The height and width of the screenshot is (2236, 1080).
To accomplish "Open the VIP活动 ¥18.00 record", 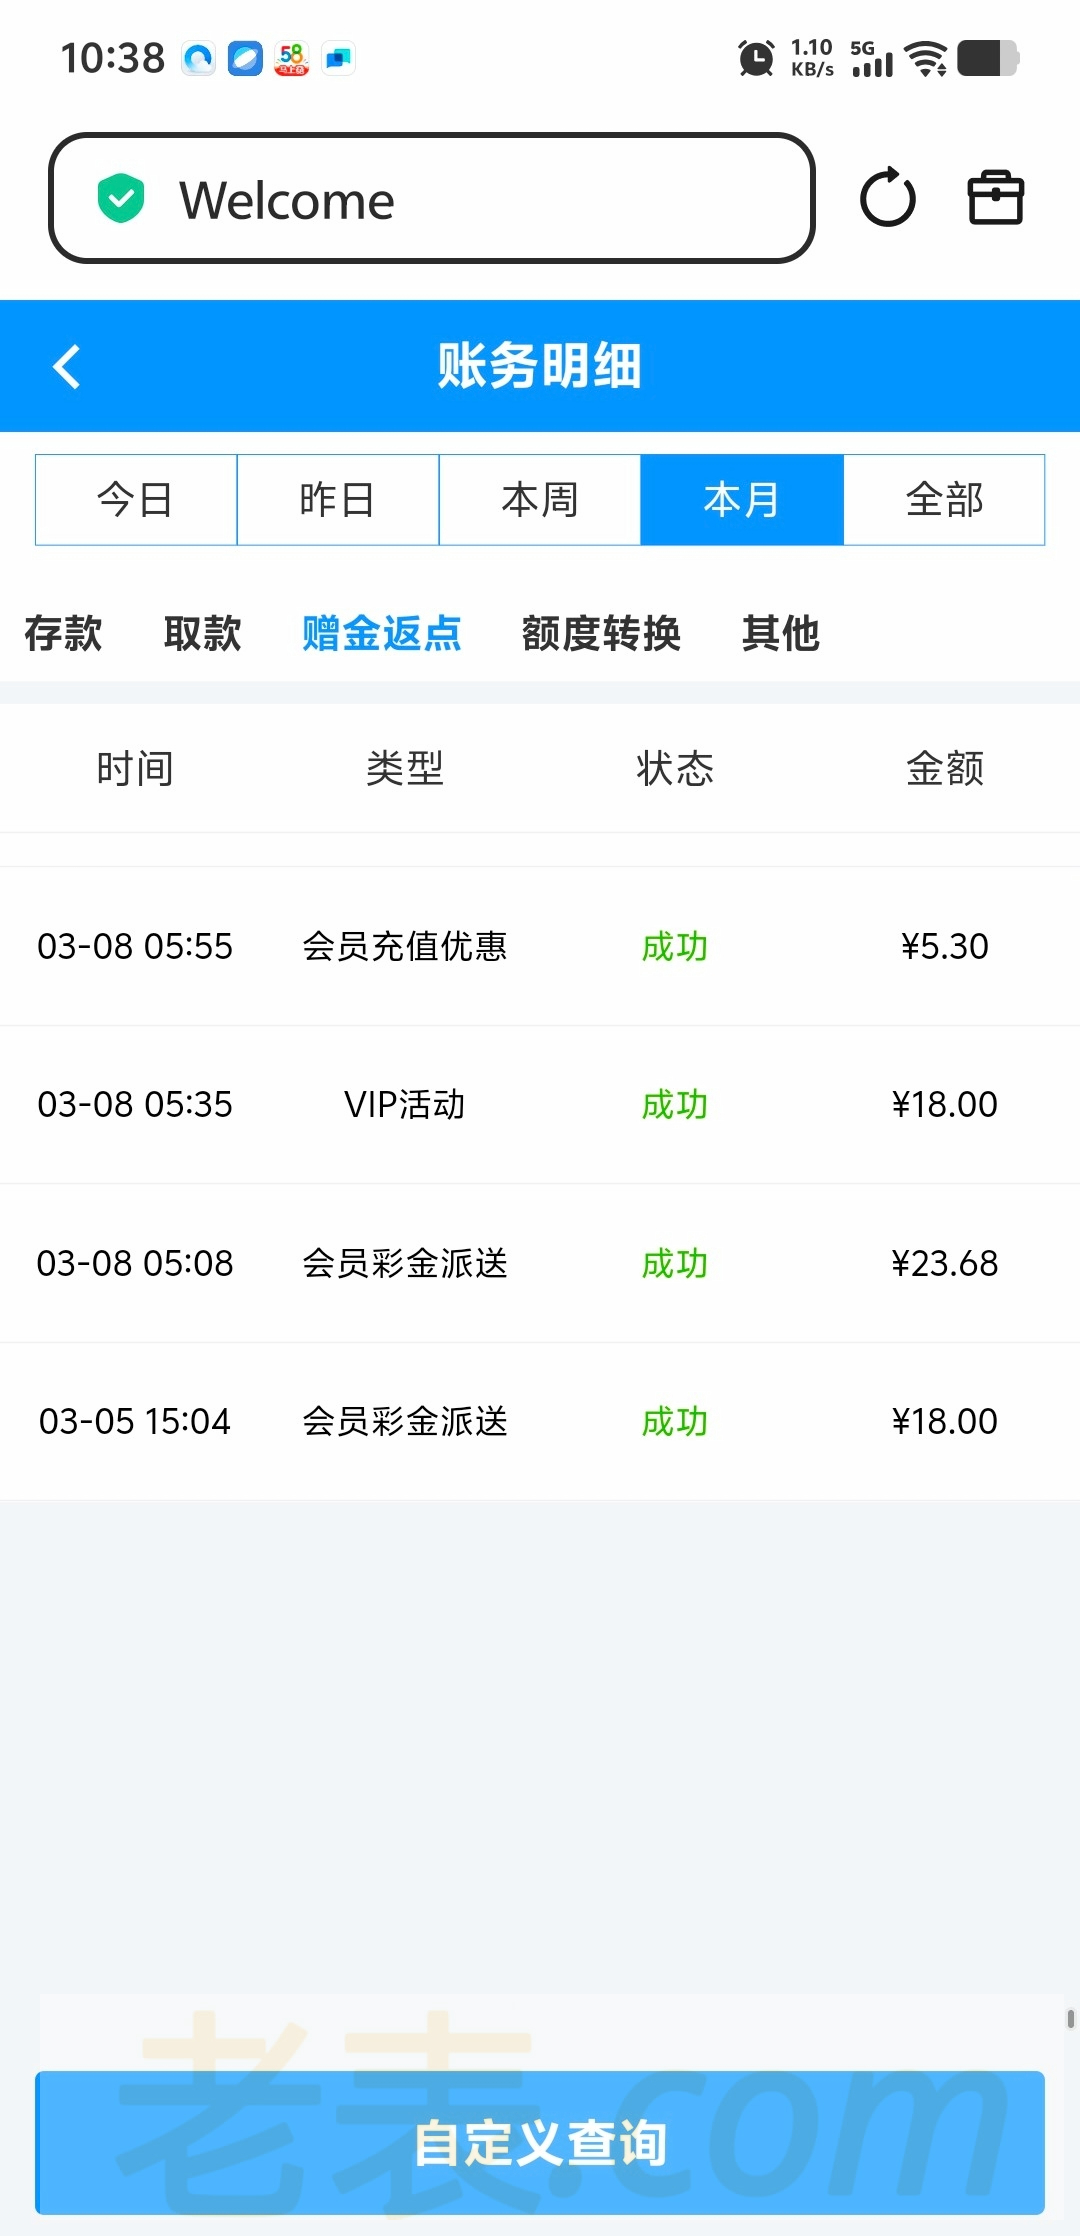I will pos(540,1105).
